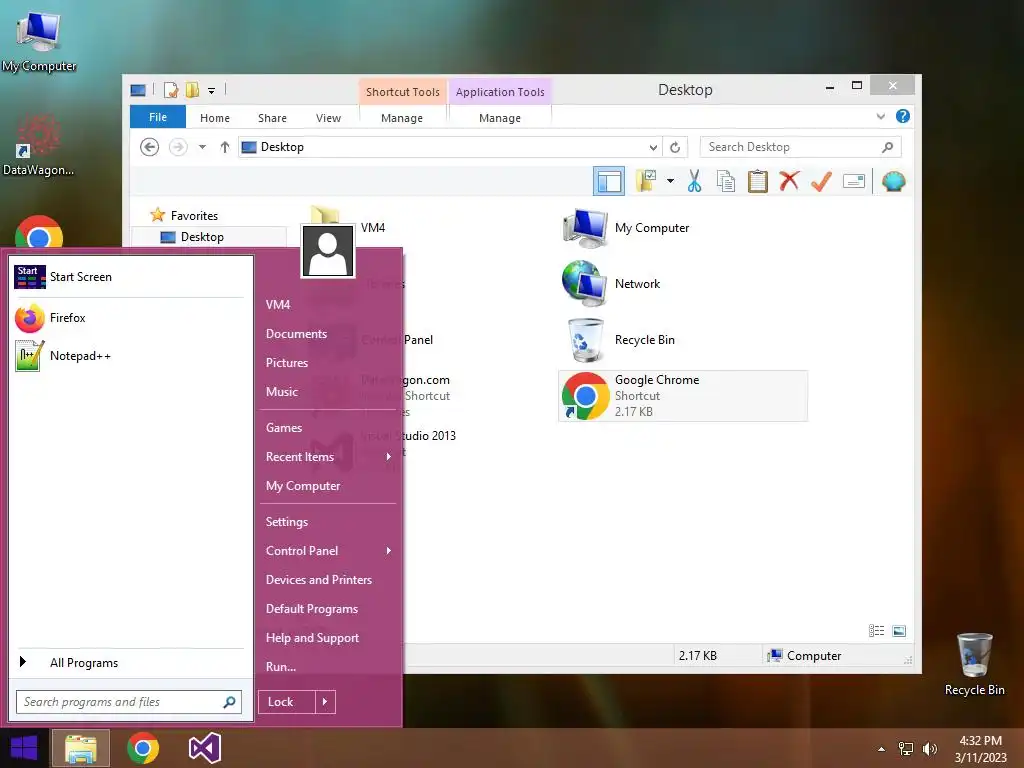This screenshot has width=1024, height=768.
Task: Click the Windows Start button
Action: click(x=24, y=748)
